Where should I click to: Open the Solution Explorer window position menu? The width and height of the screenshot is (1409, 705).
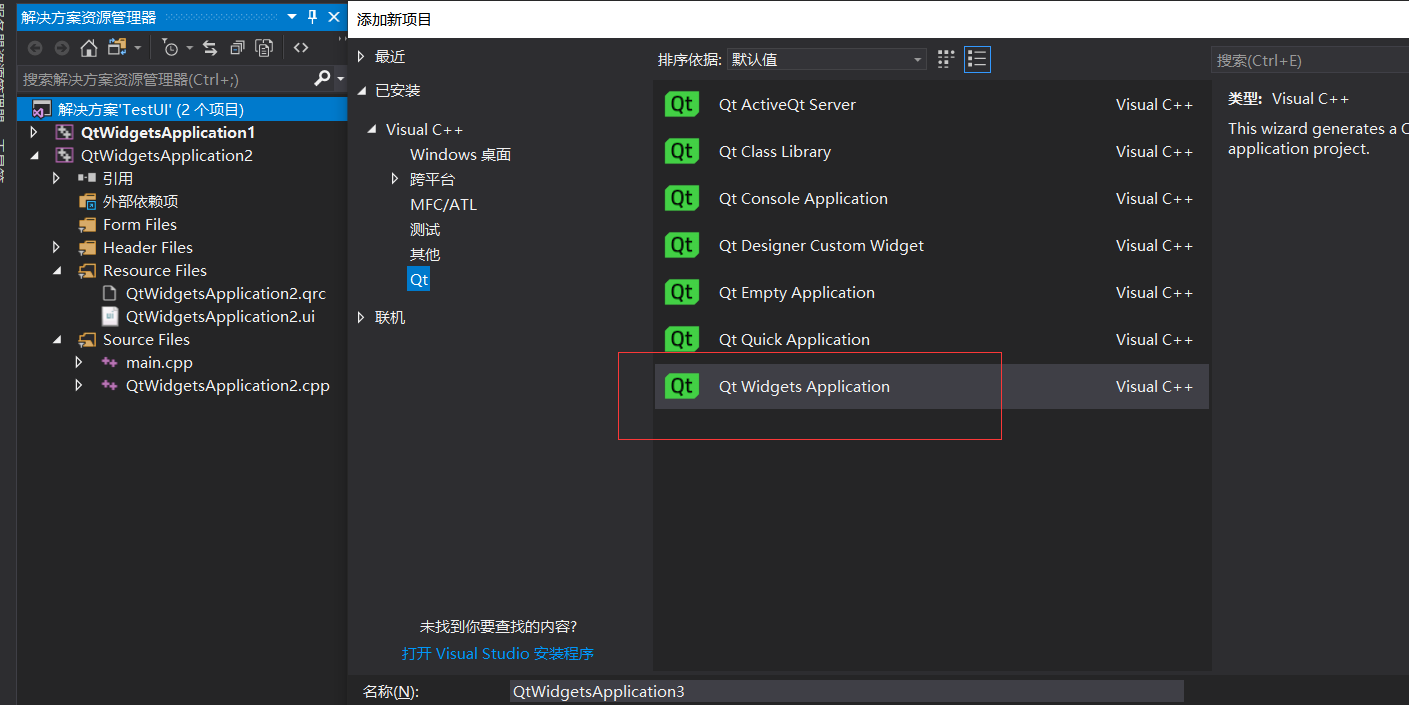pos(293,17)
